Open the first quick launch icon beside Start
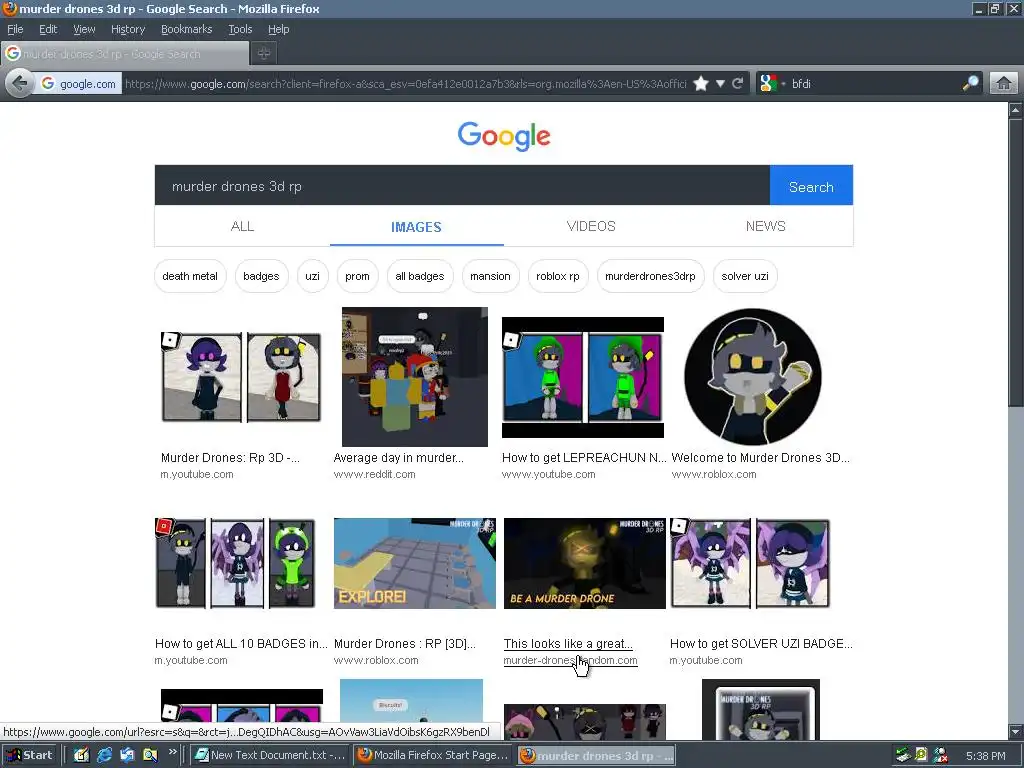This screenshot has width=1024, height=768. (x=81, y=755)
